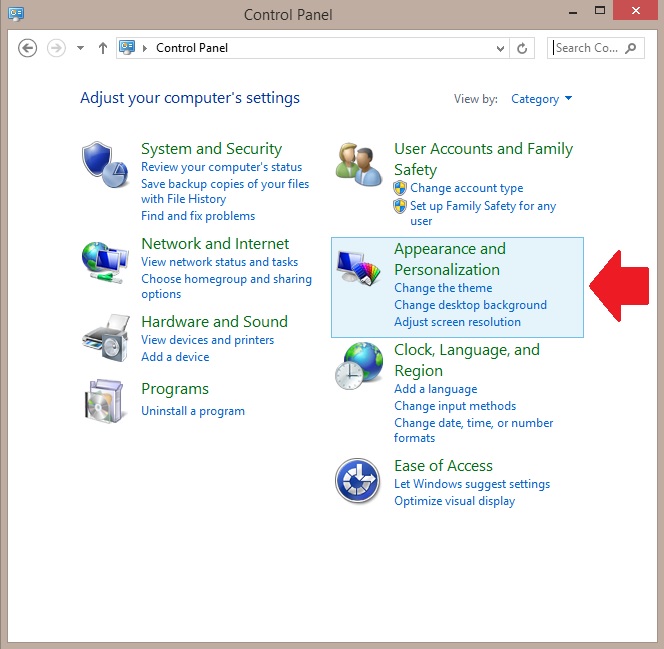Open the Ease of Access heading
664x649 pixels.
[x=443, y=466]
